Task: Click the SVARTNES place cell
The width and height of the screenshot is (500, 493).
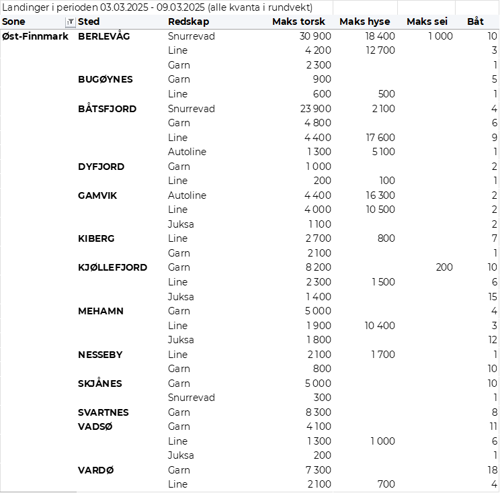Action: pyautogui.click(x=103, y=412)
